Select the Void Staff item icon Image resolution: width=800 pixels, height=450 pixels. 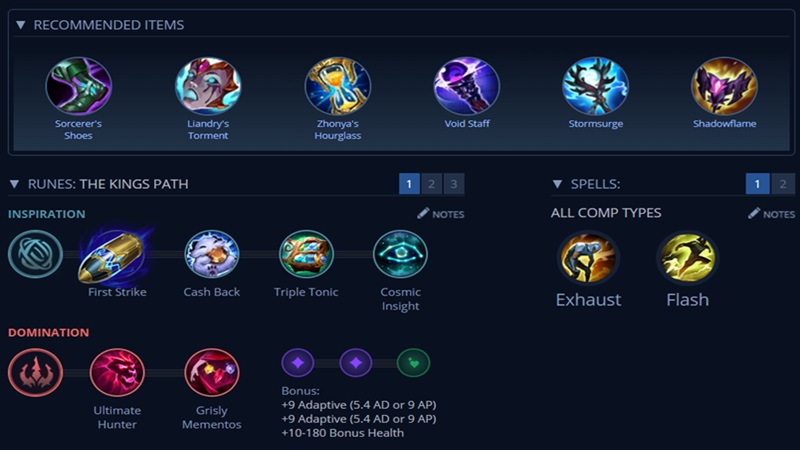[x=467, y=86]
